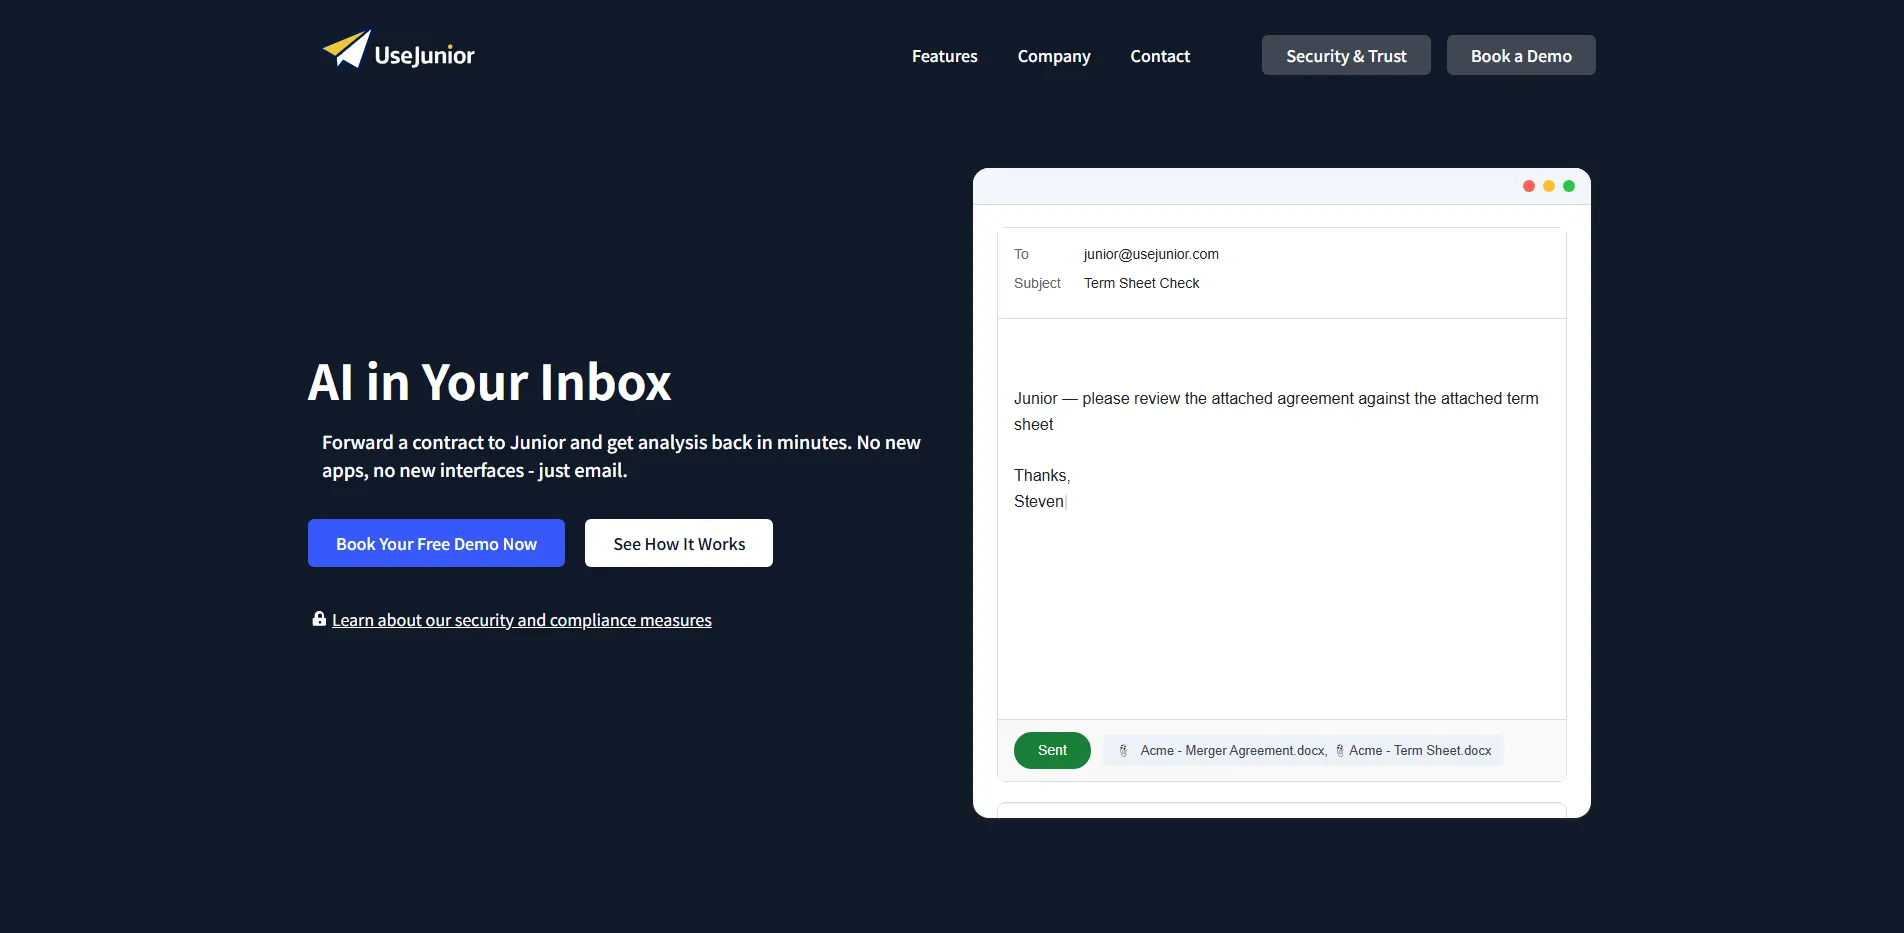Image resolution: width=1904 pixels, height=933 pixels.
Task: Open the Acme - Merger Agreement.docx attachment
Action: [1232, 751]
